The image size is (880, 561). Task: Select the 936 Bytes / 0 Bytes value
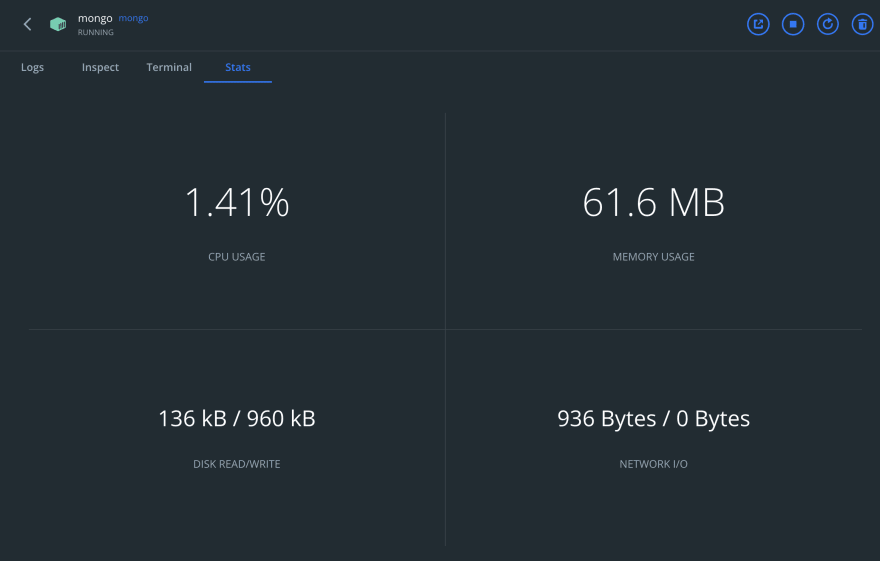[x=653, y=419]
